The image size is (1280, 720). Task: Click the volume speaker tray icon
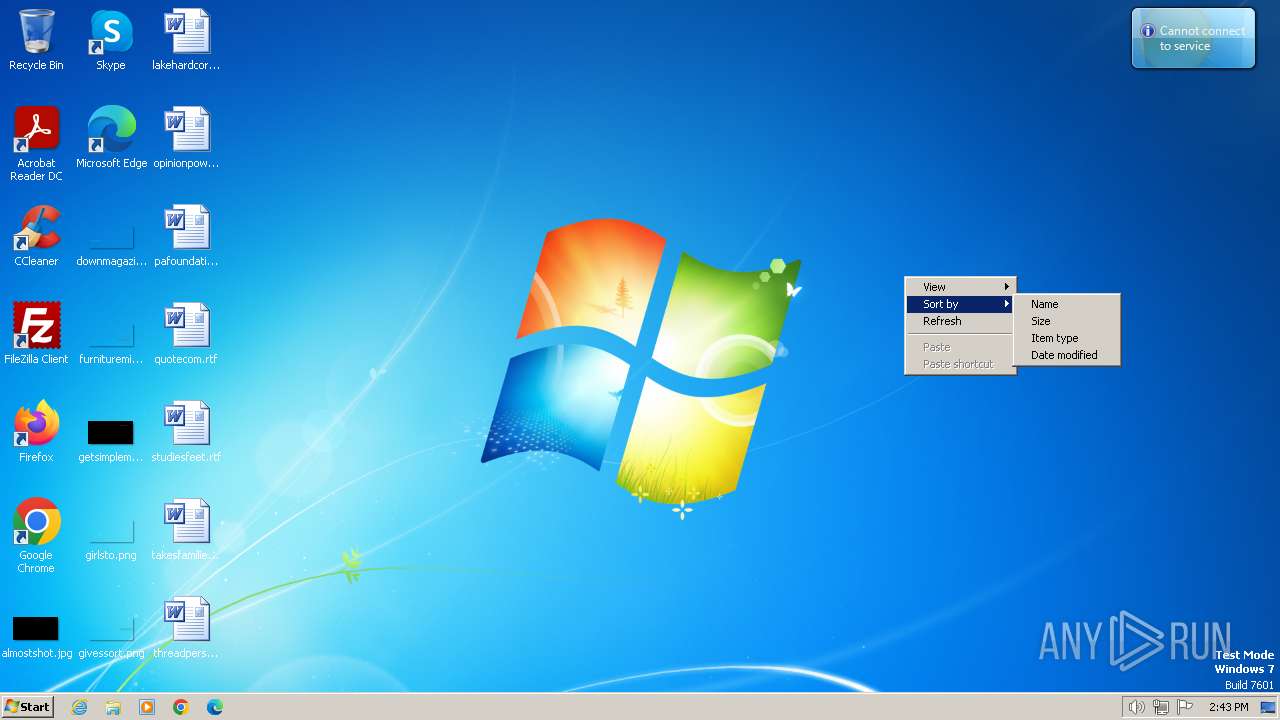click(1136, 707)
